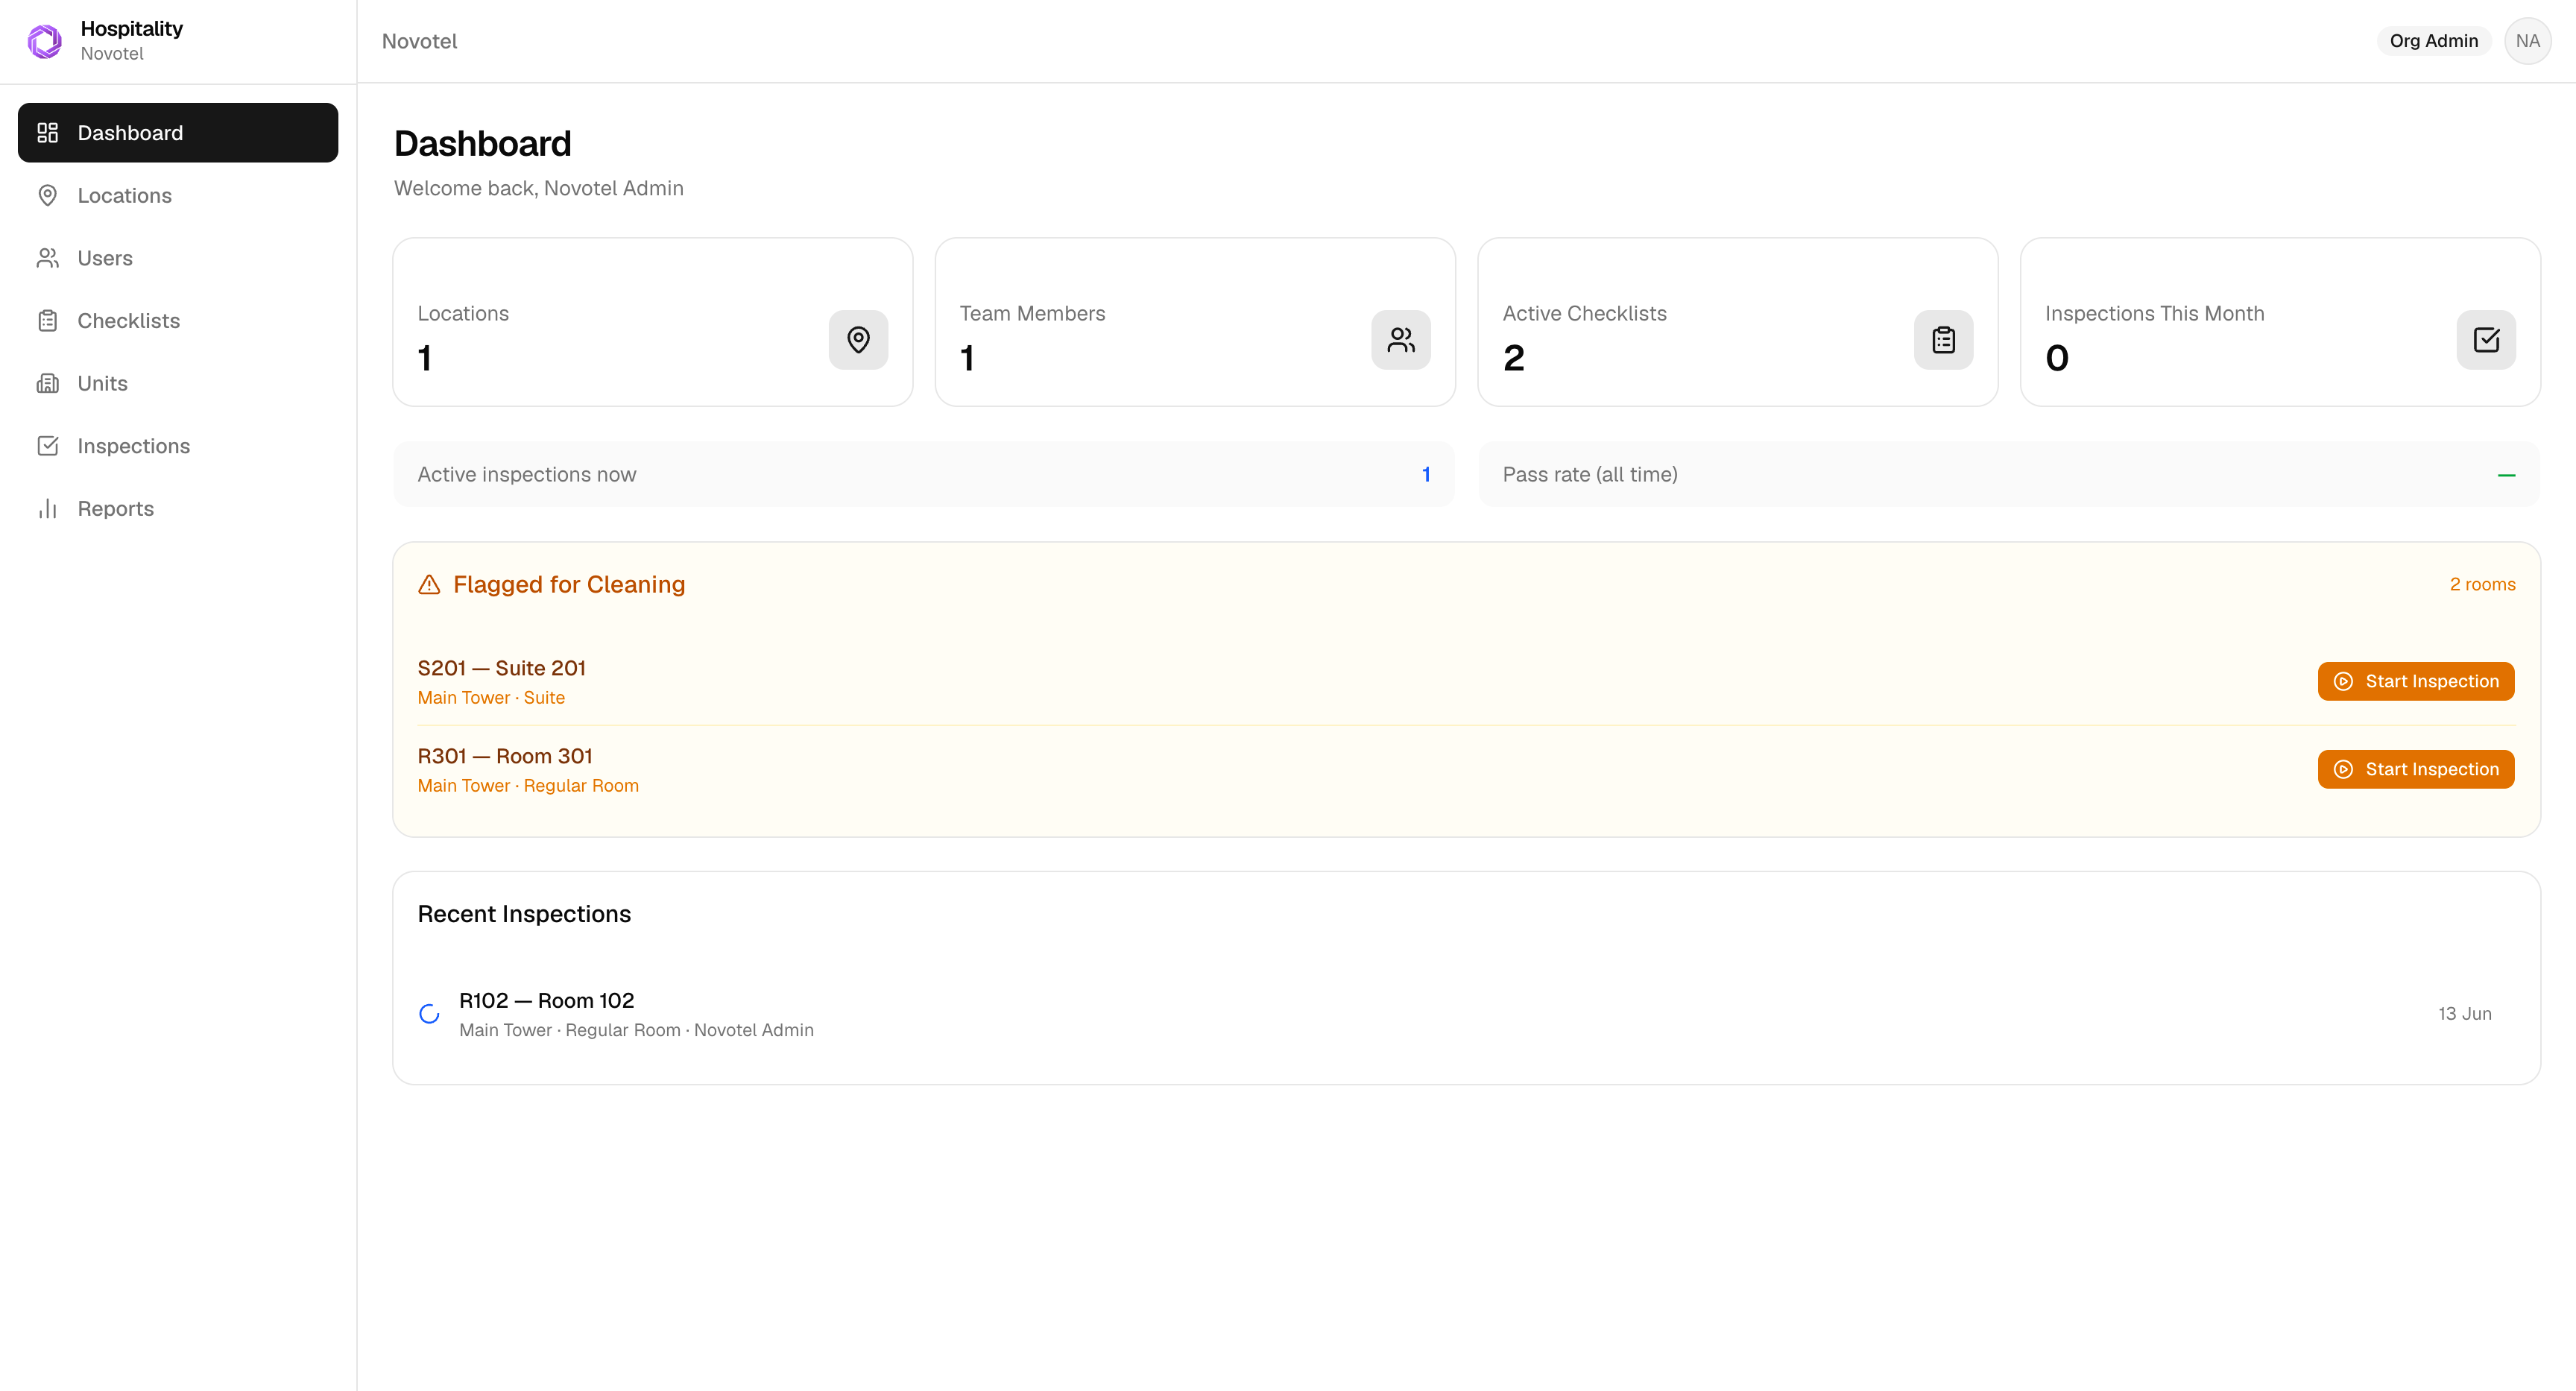
Task: Click the Active inspections value 1
Action: pos(1426,474)
